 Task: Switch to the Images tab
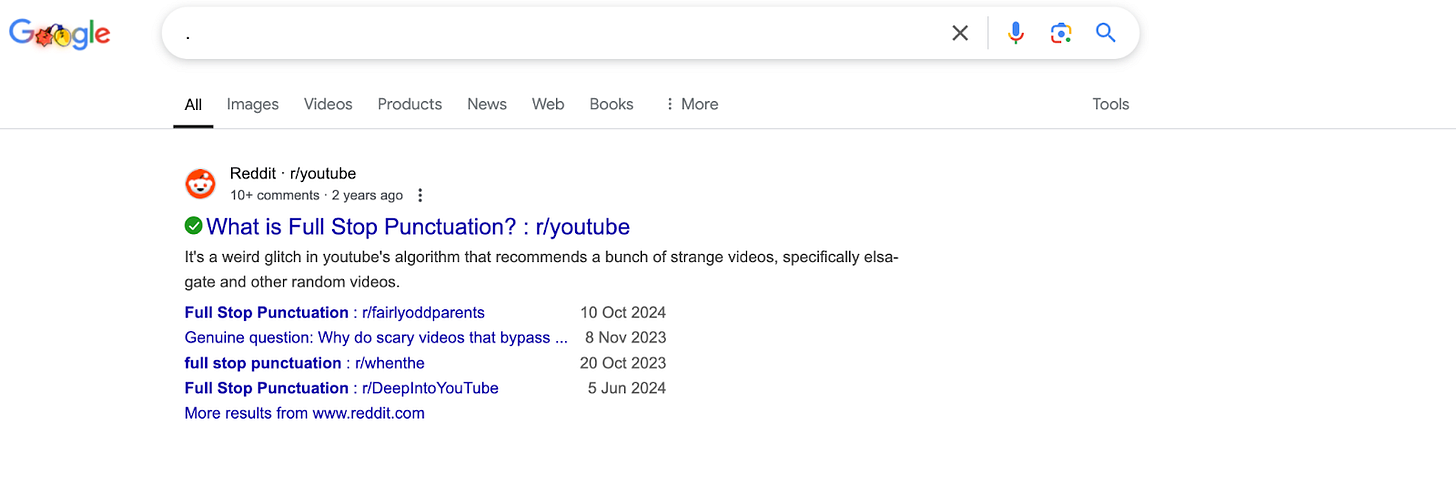pyautogui.click(x=253, y=104)
